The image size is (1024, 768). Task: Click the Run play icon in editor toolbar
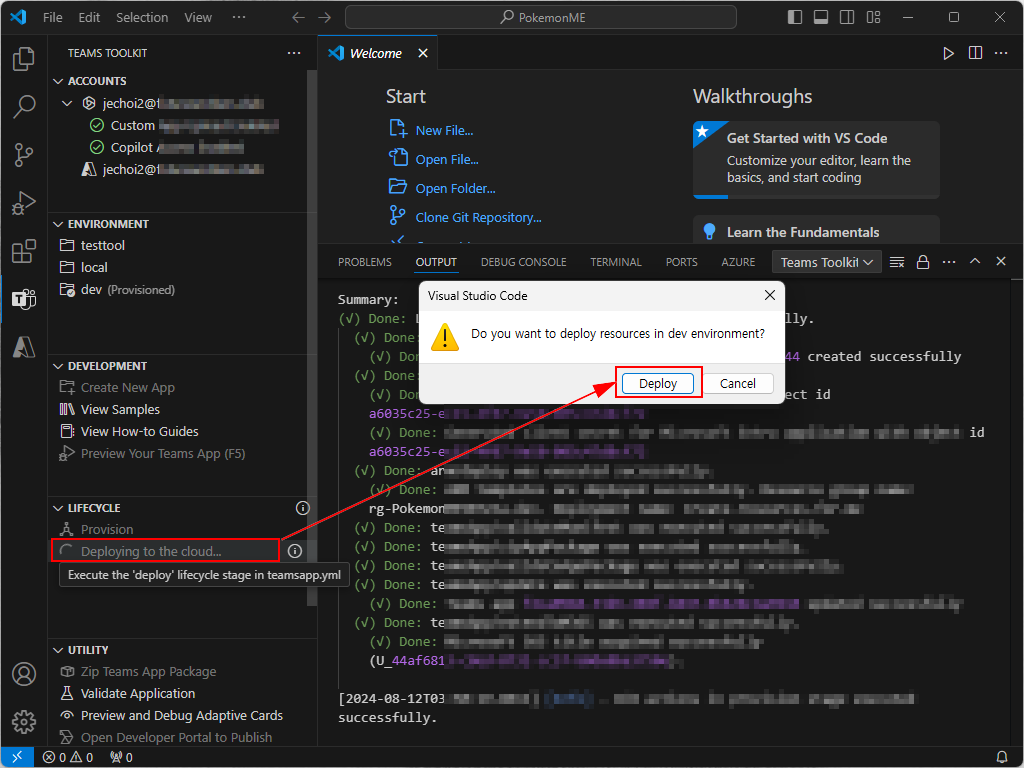pos(948,54)
